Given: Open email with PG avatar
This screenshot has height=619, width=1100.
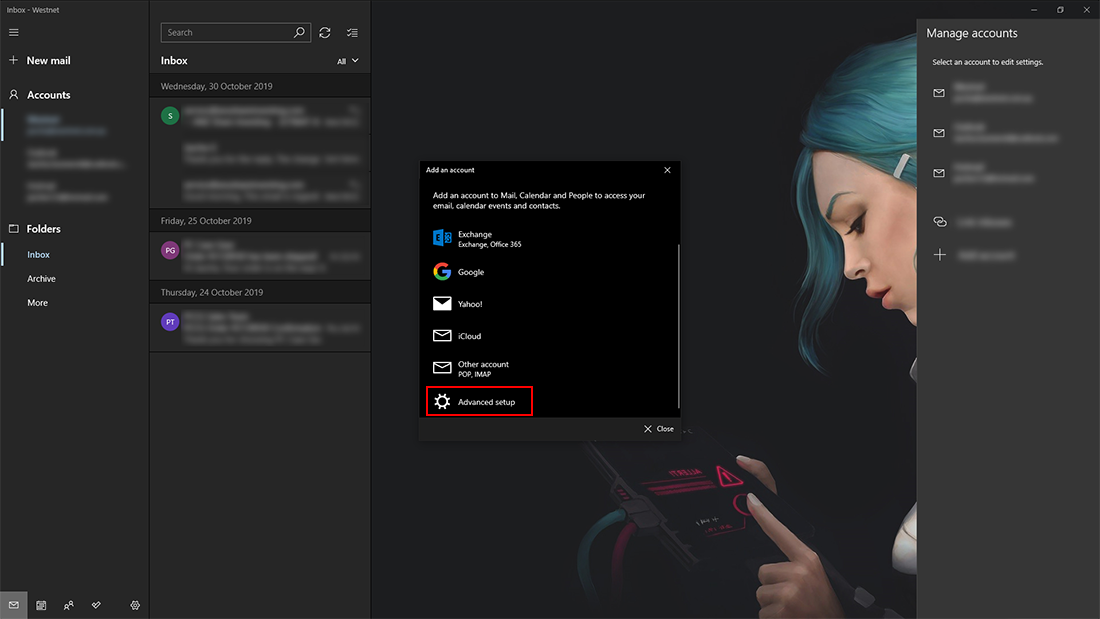Looking at the screenshot, I should (260, 256).
